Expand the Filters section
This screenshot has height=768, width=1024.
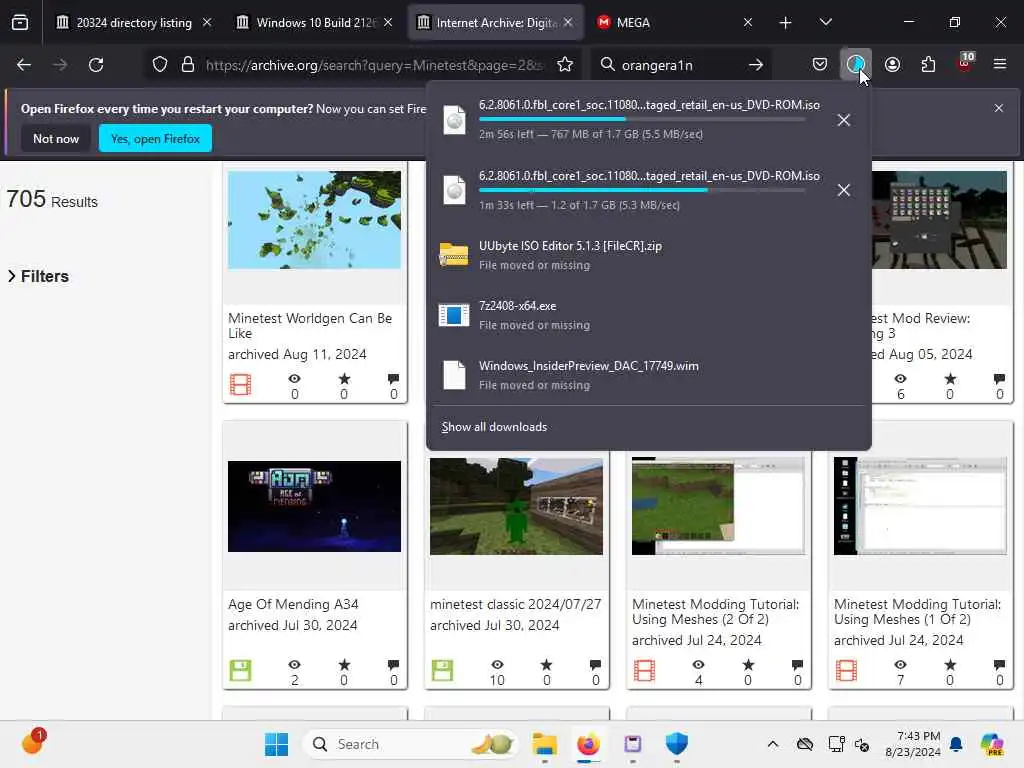[x=39, y=276]
